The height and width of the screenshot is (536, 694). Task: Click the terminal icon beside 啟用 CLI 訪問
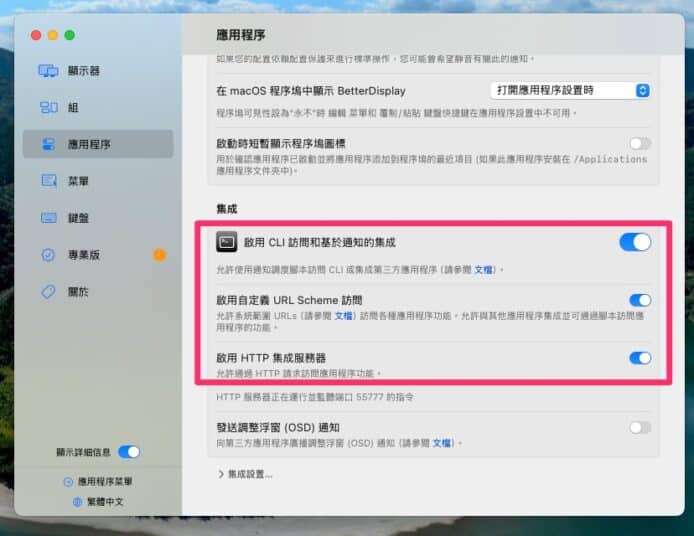pos(227,242)
